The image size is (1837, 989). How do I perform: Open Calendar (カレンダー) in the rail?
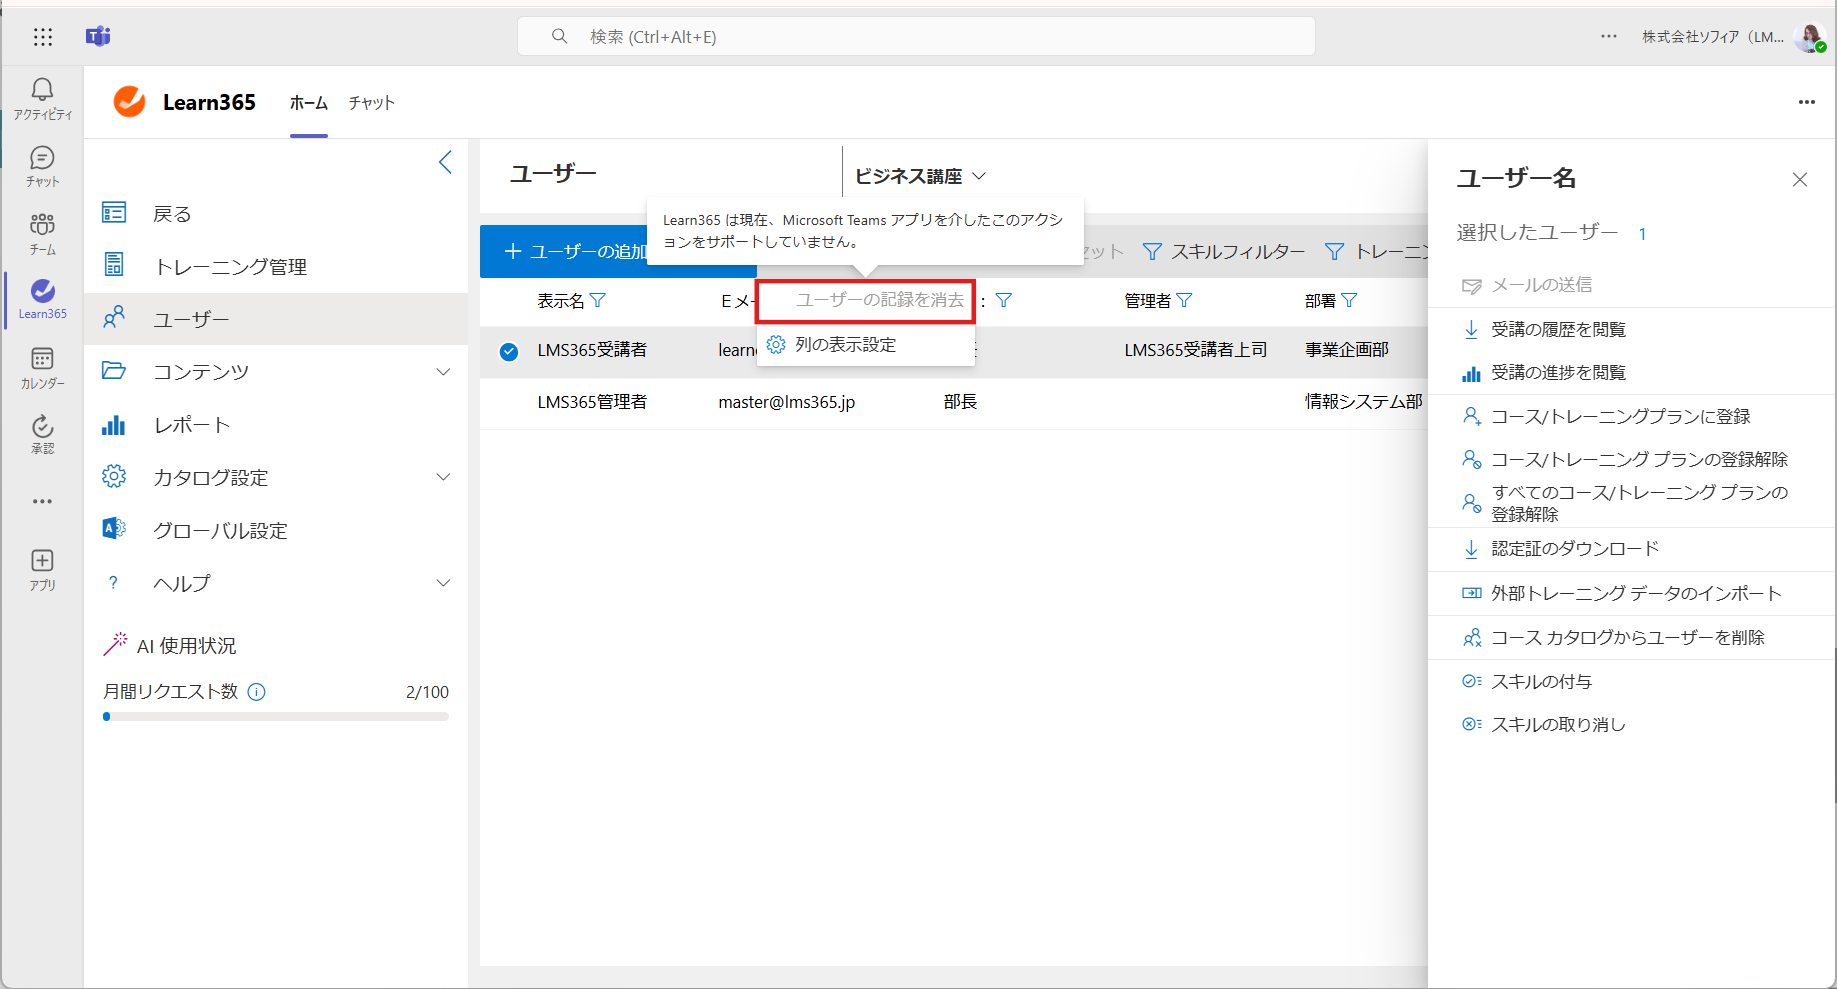(42, 368)
